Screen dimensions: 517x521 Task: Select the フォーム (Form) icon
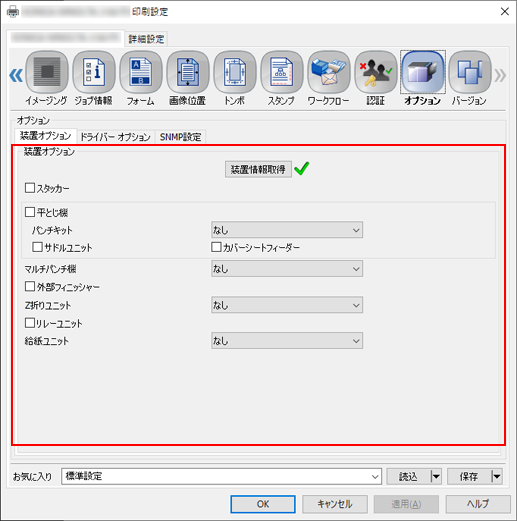click(x=141, y=72)
